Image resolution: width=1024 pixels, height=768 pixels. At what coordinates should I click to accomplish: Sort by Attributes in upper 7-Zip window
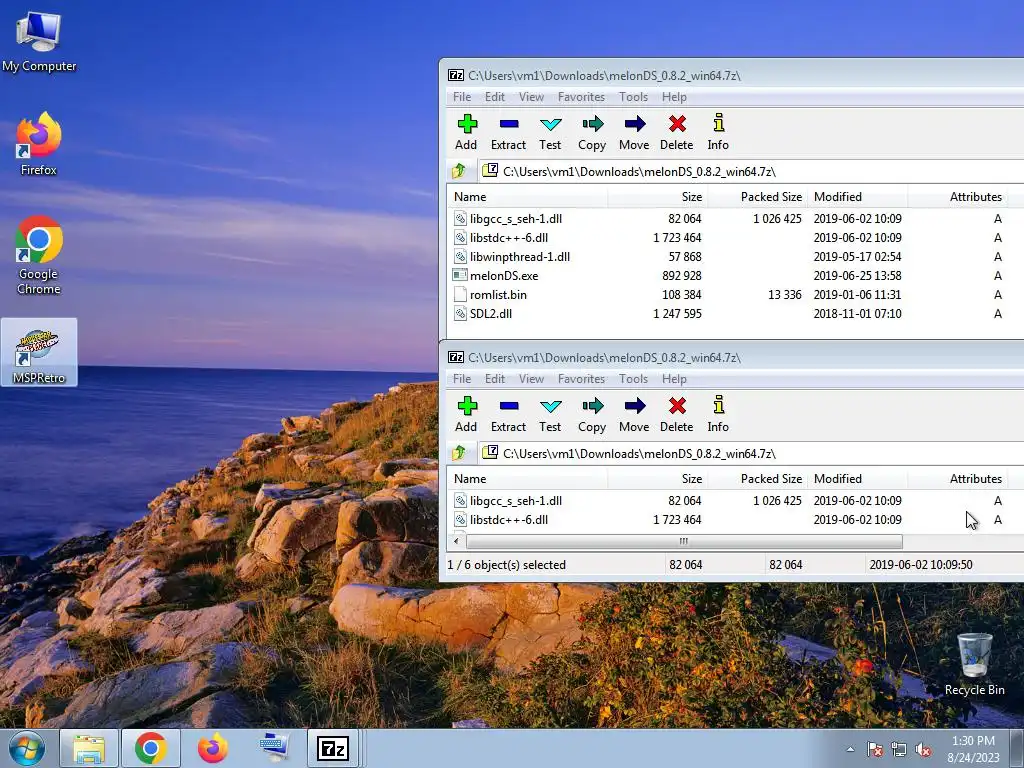pyautogui.click(x=957, y=197)
